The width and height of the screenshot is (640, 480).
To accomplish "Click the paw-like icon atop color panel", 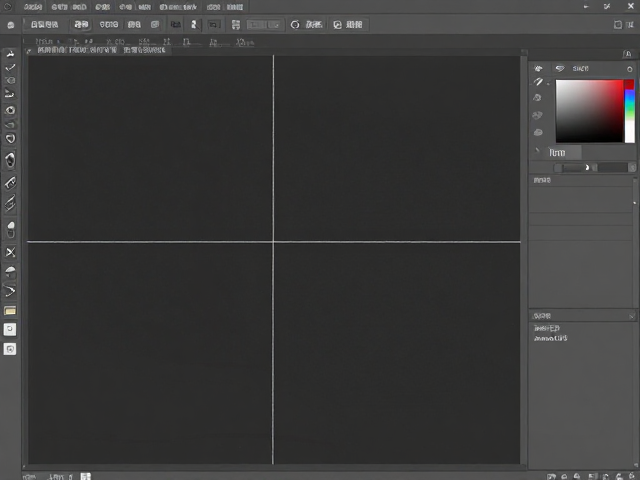I will coord(538,68).
